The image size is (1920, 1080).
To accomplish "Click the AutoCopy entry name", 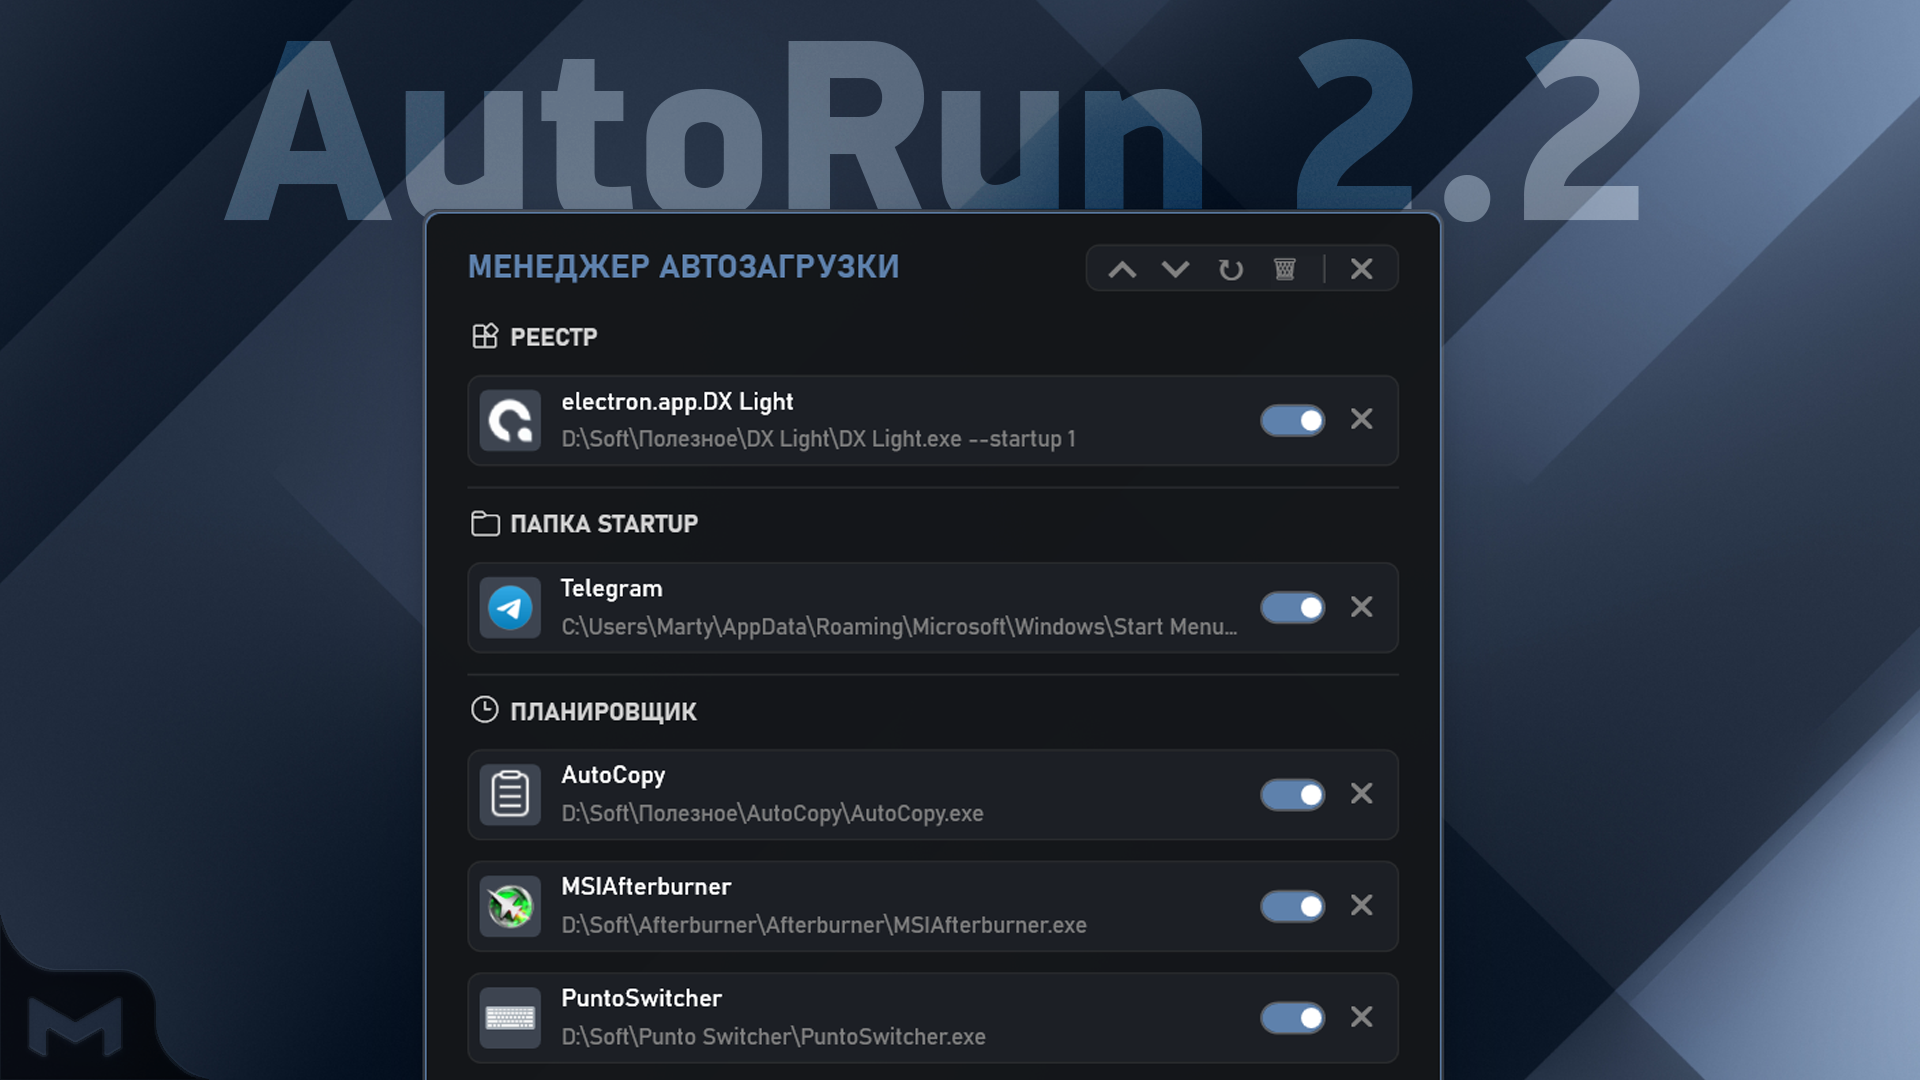I will [613, 776].
